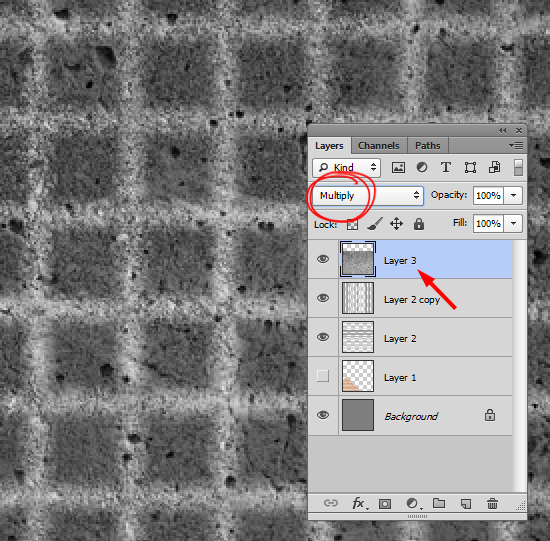Create a new group folder icon

click(x=439, y=503)
